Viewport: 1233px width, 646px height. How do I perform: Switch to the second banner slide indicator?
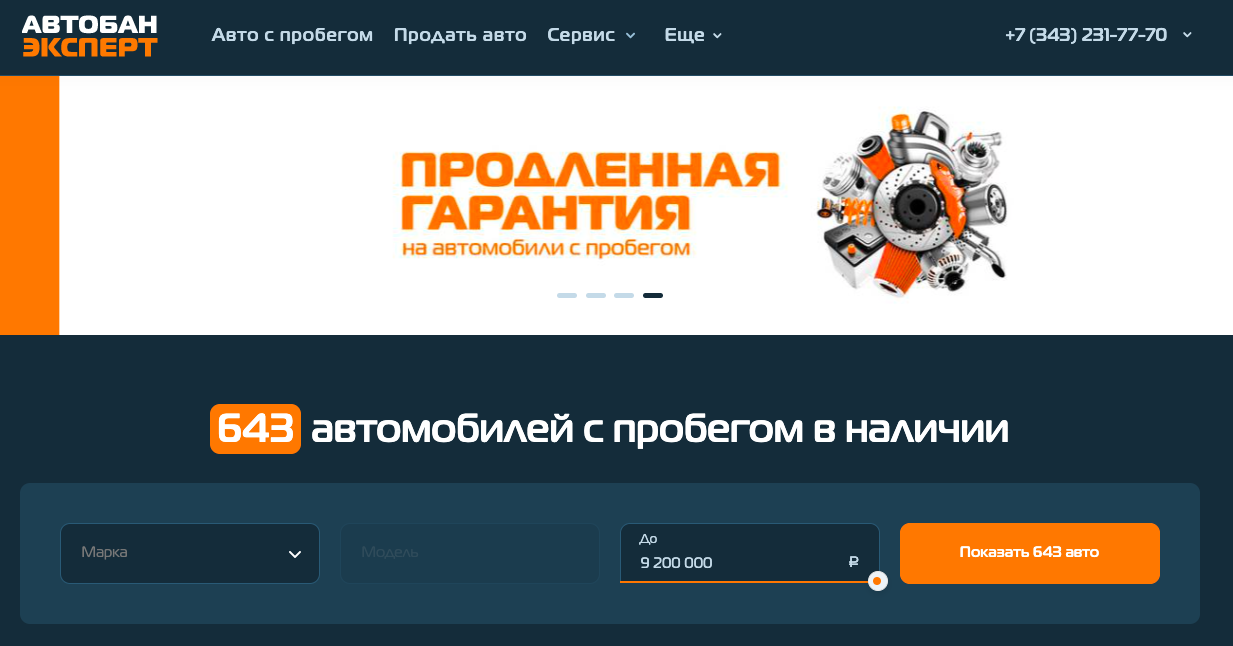click(x=596, y=296)
